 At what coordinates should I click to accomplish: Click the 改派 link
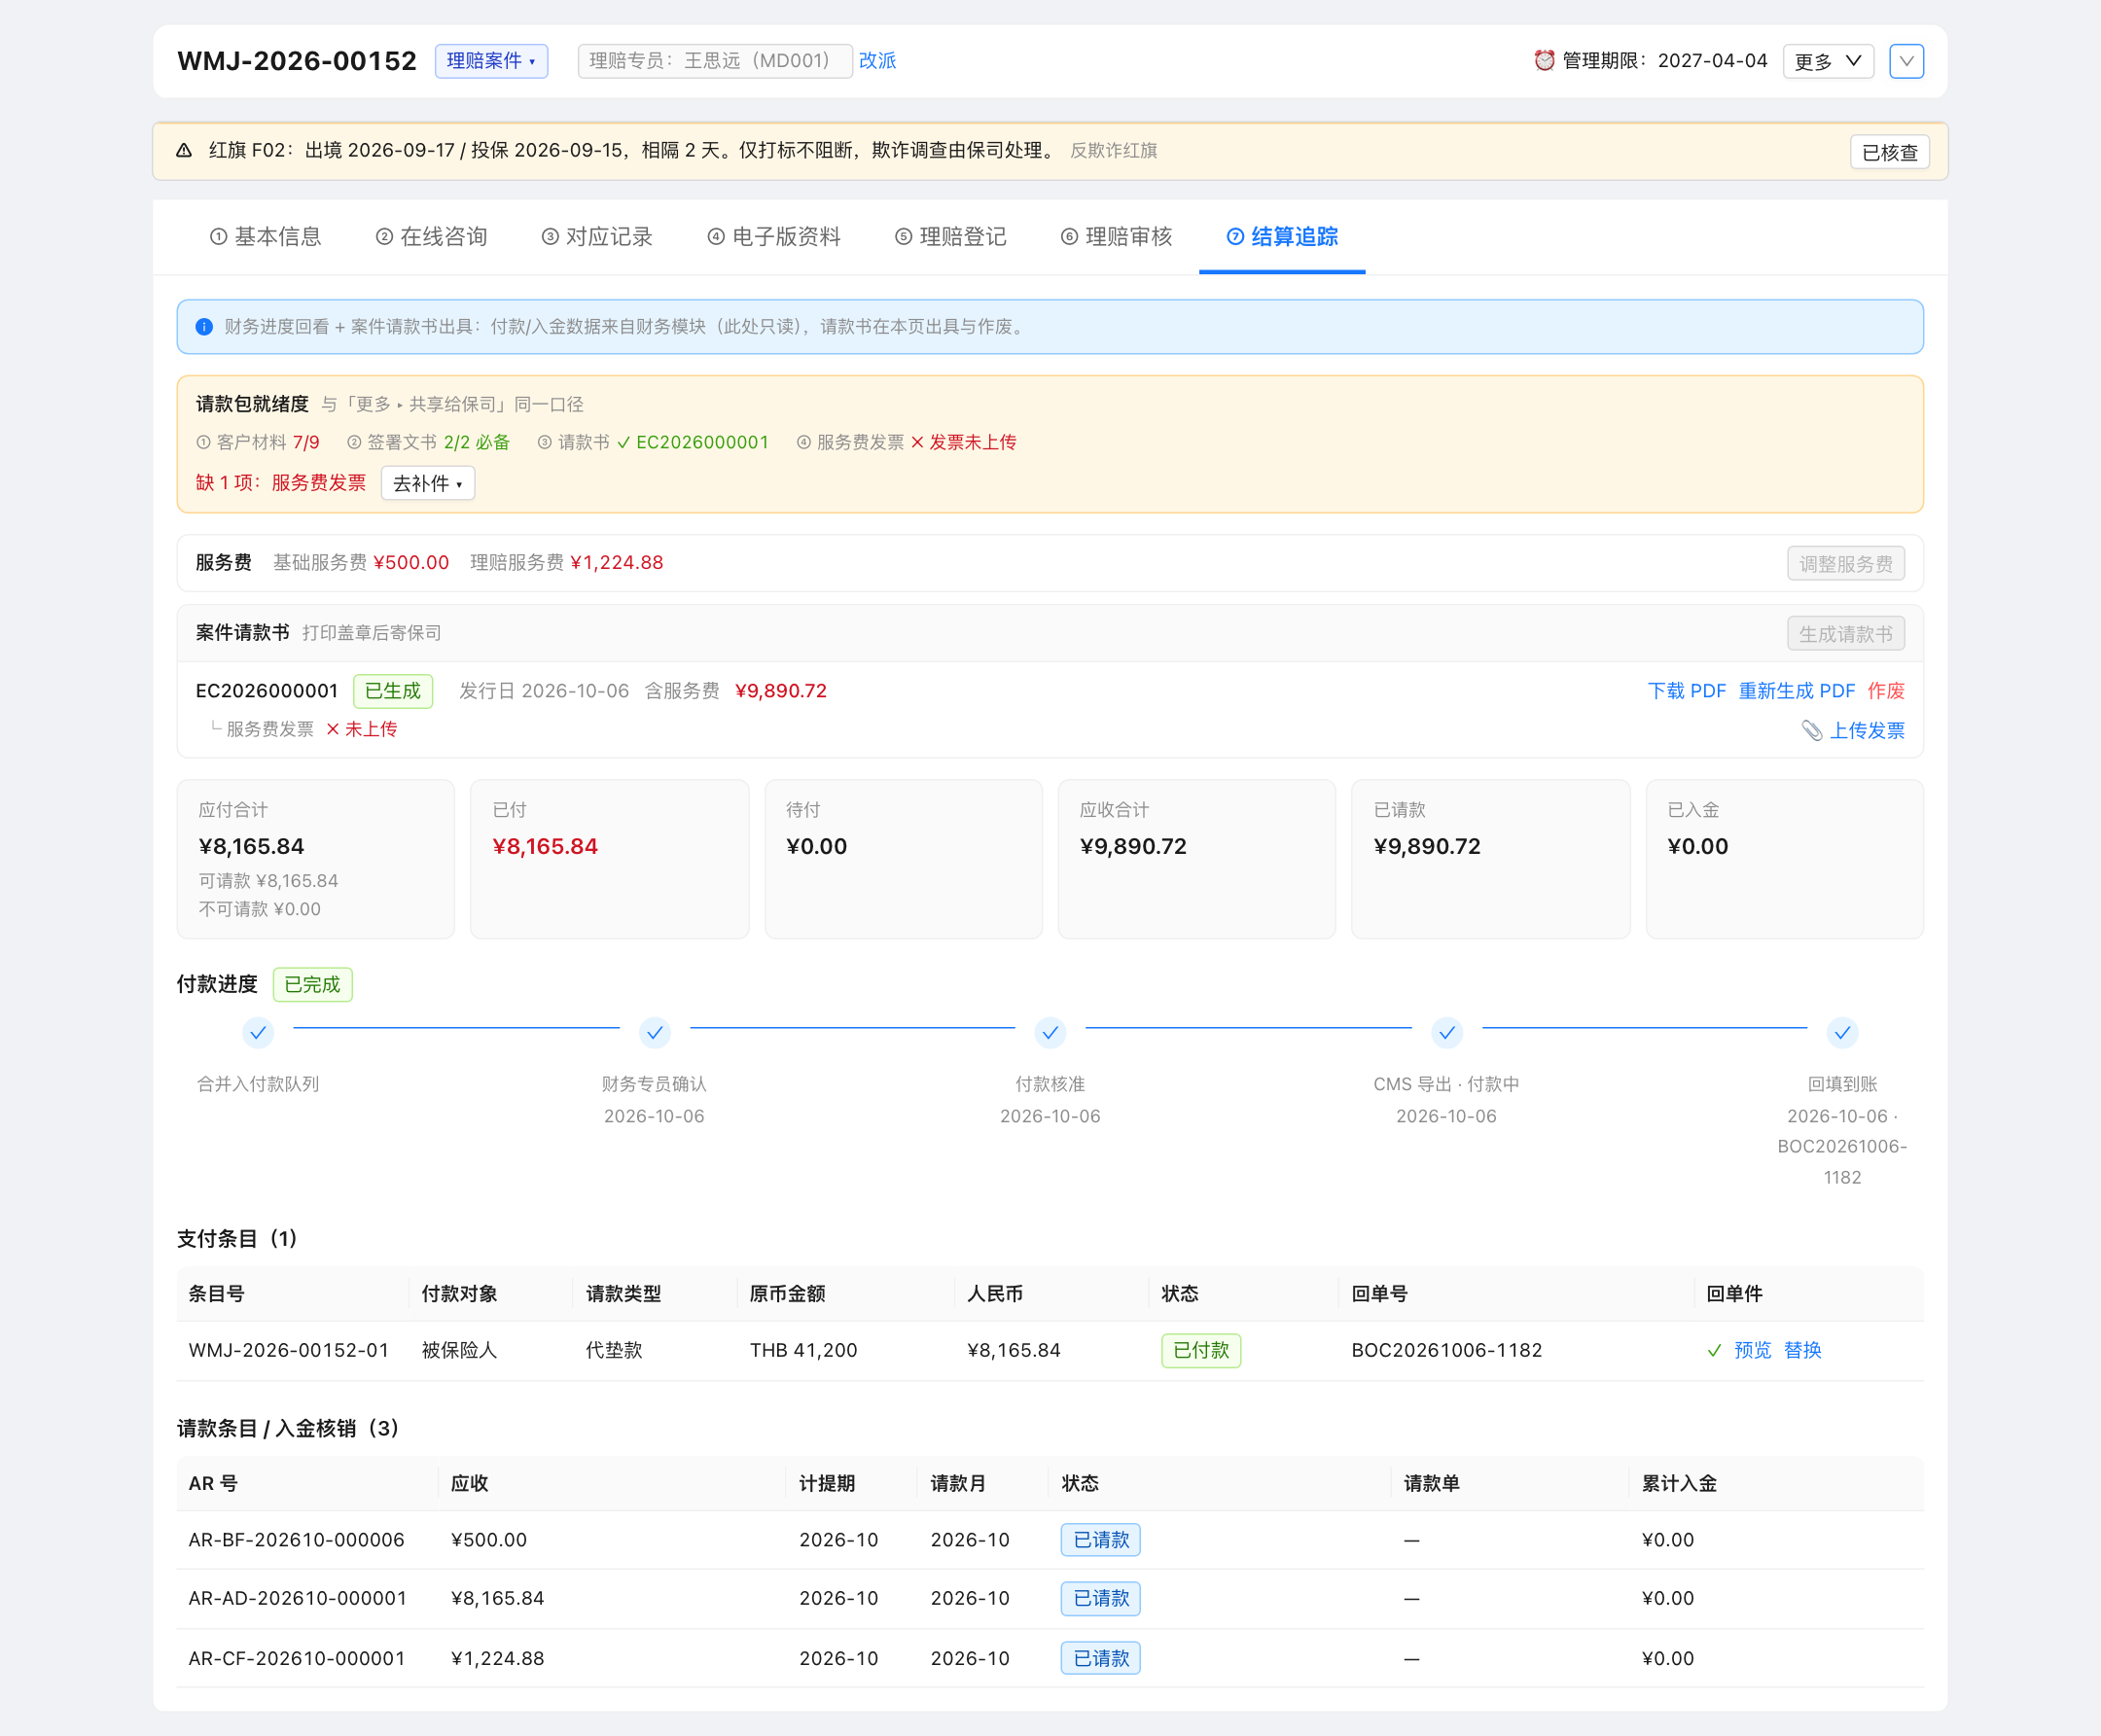[x=877, y=61]
